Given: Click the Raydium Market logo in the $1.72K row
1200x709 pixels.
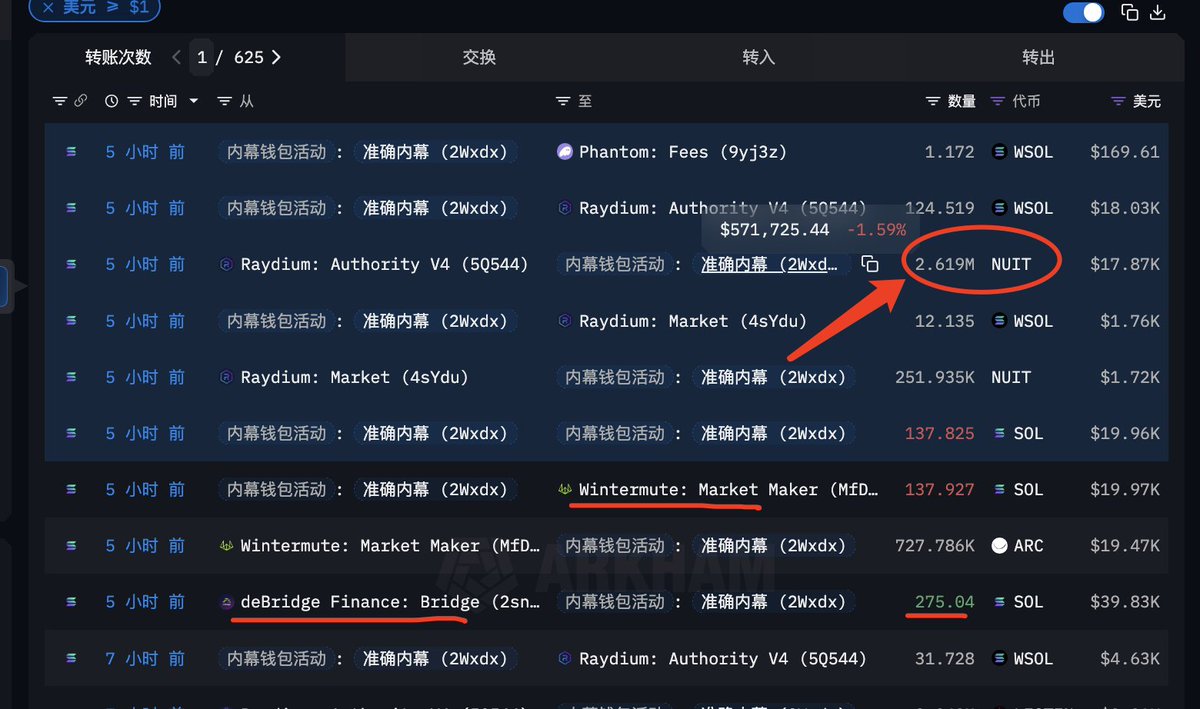Looking at the screenshot, I should point(226,377).
